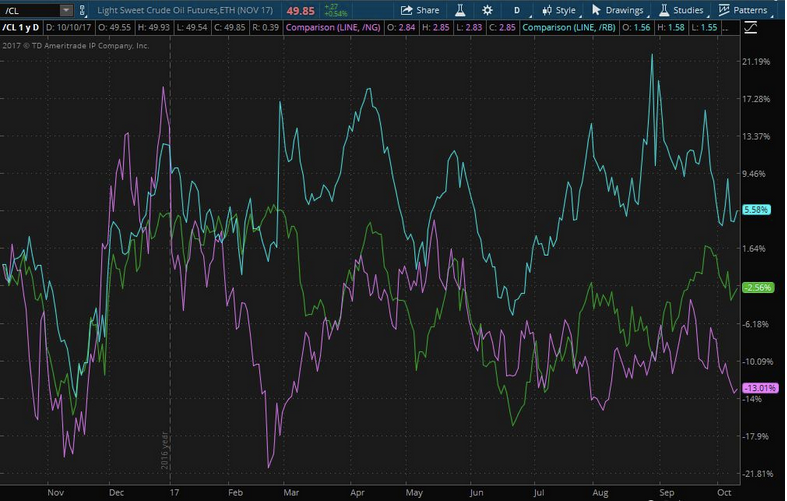Click the +.27 net change value
Screen dimensions: 787x501
332,7
